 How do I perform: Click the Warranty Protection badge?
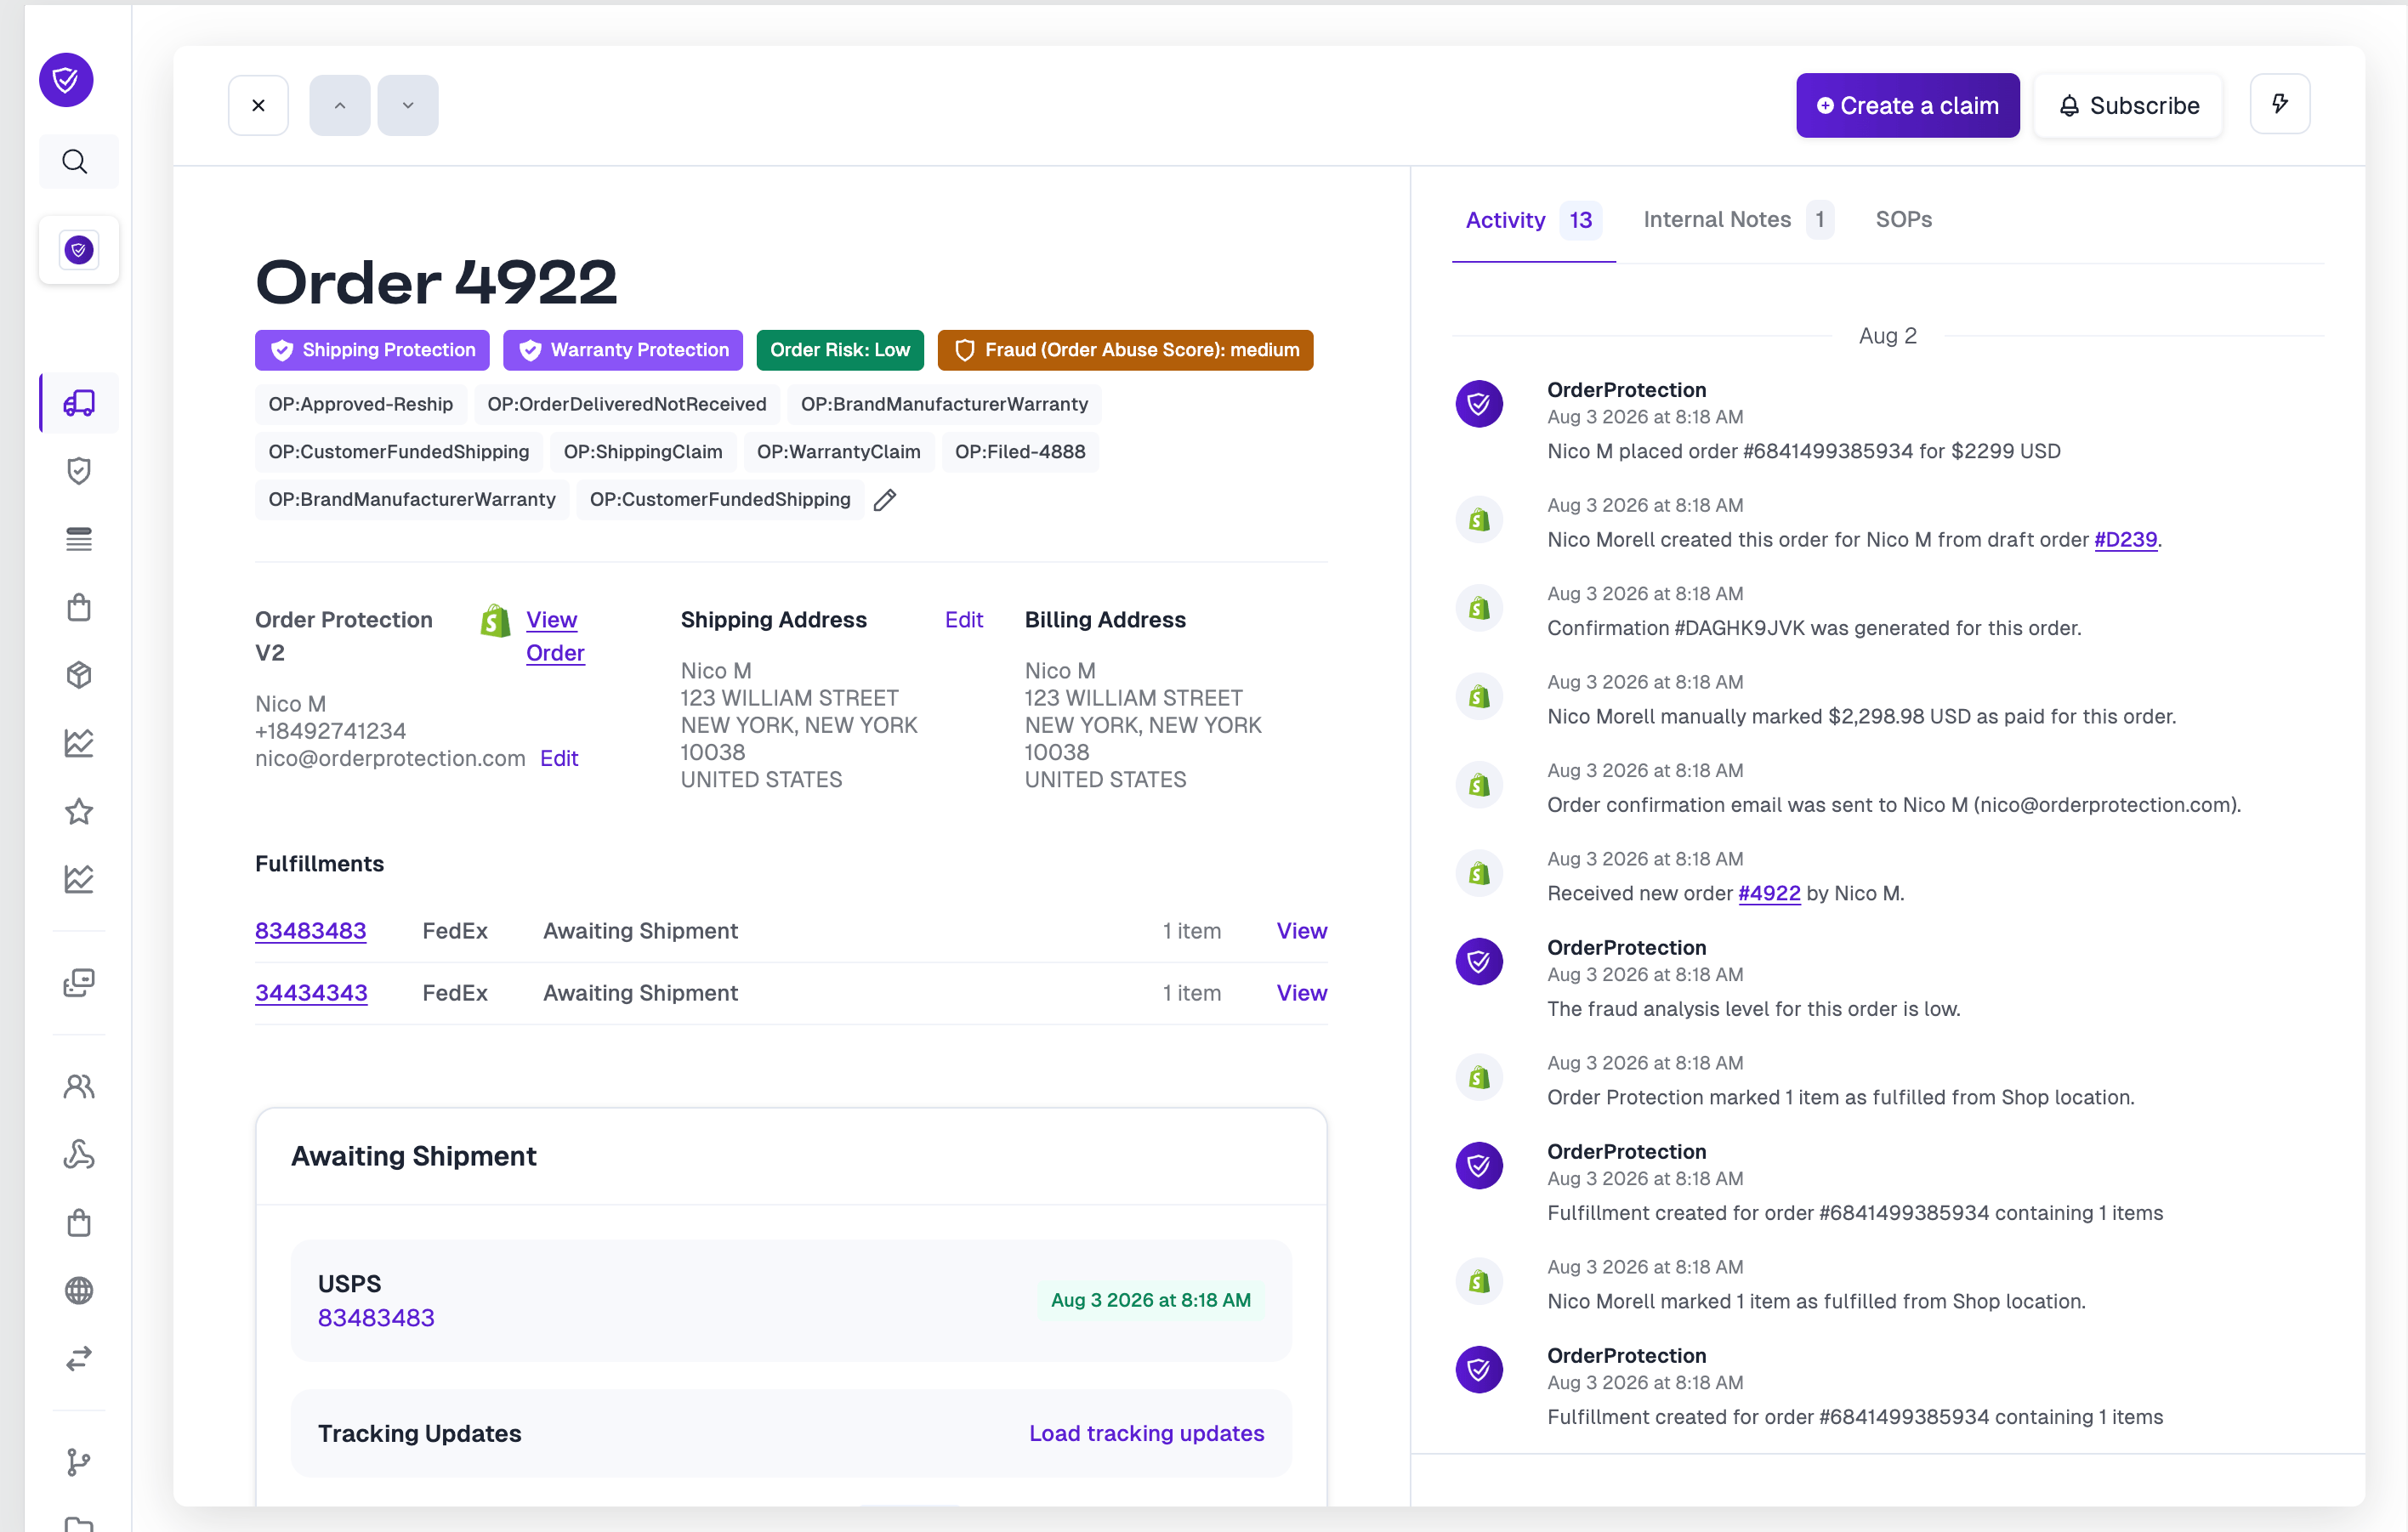point(623,350)
